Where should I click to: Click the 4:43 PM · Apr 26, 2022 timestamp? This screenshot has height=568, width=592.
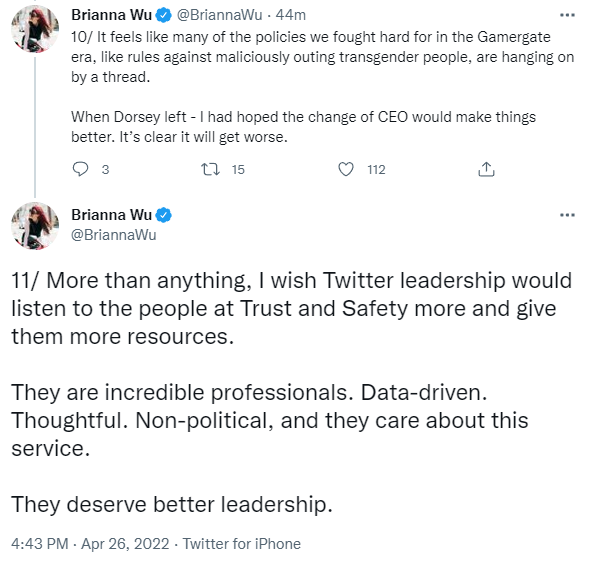coord(90,544)
